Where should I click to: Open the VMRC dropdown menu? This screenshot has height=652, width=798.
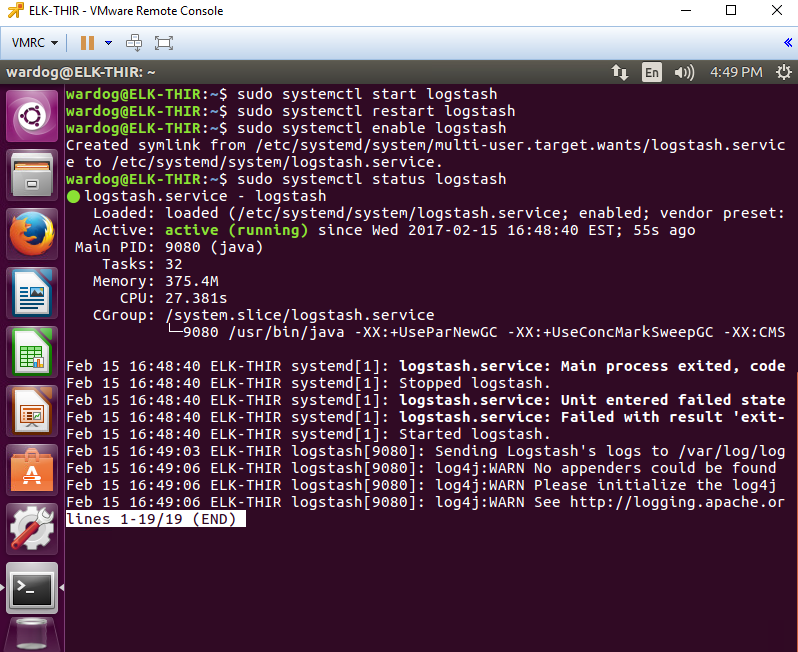click(34, 43)
